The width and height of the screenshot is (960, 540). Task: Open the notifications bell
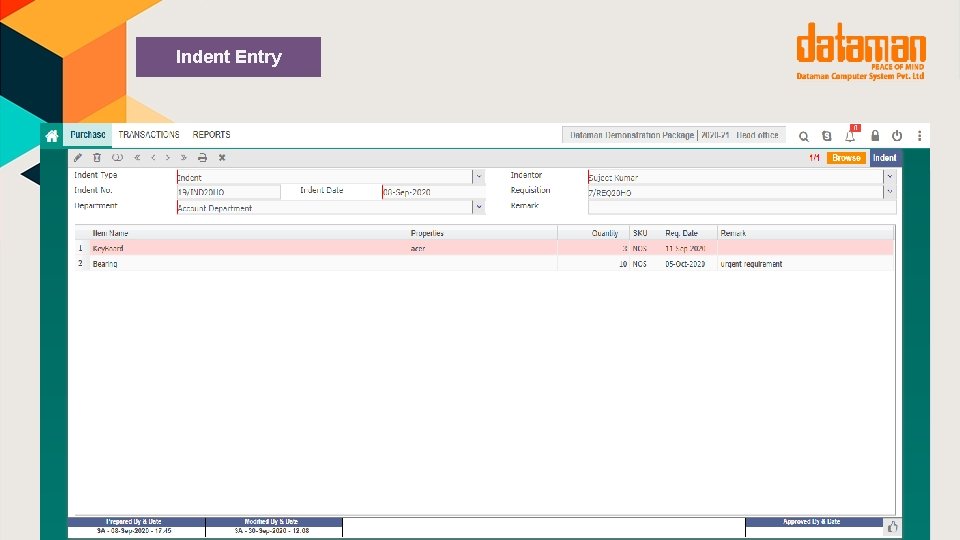click(x=850, y=135)
